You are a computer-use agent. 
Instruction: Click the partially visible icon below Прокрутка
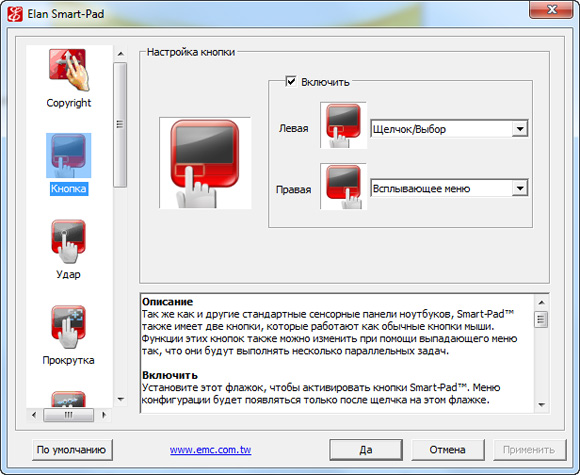[x=68, y=399]
